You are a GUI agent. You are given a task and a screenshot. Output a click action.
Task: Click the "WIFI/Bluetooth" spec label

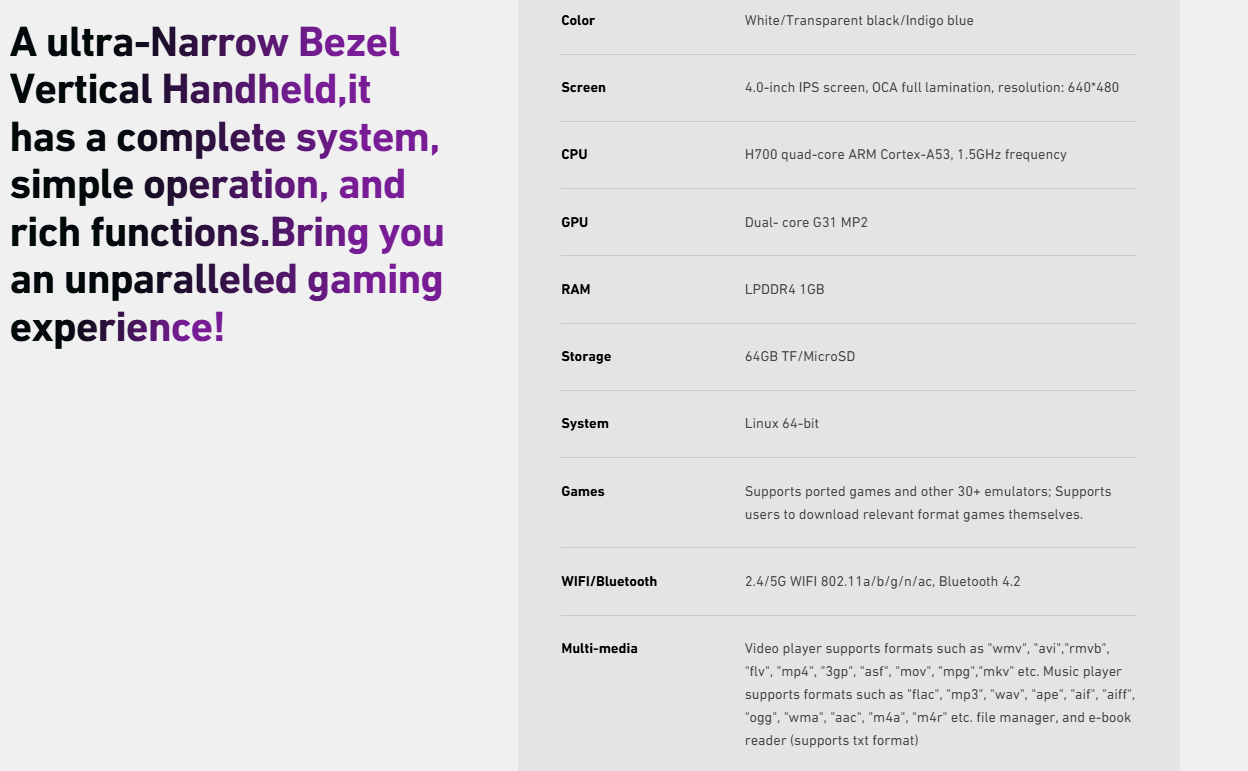click(609, 581)
